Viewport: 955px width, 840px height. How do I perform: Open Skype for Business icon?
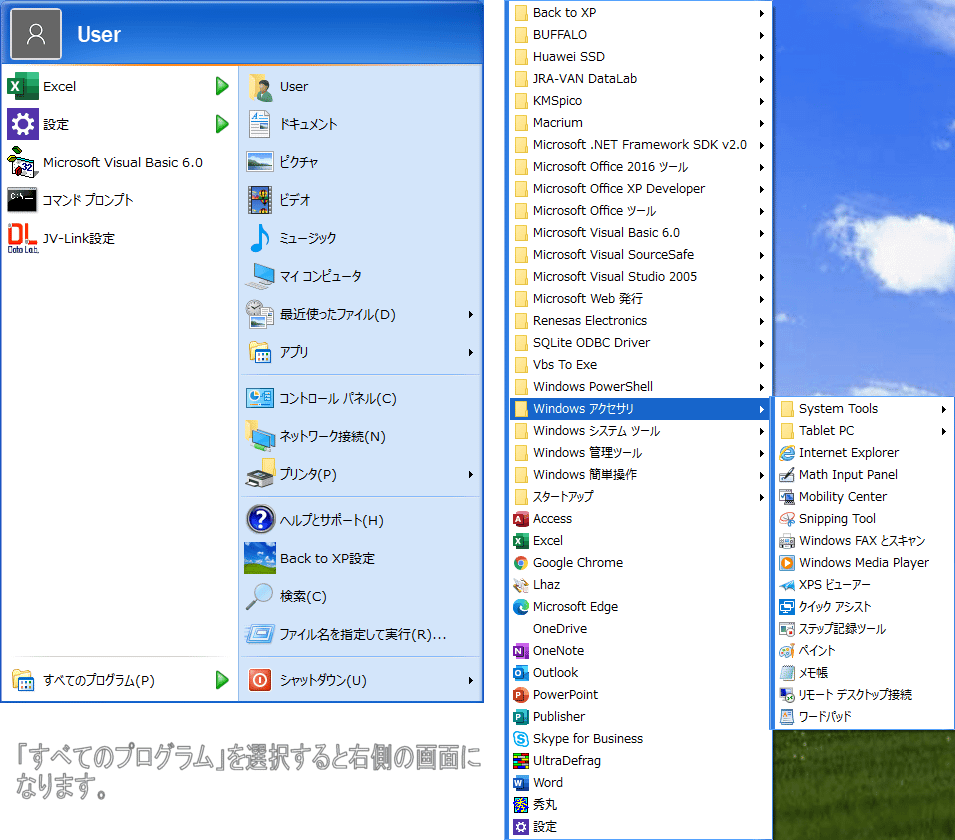point(521,739)
